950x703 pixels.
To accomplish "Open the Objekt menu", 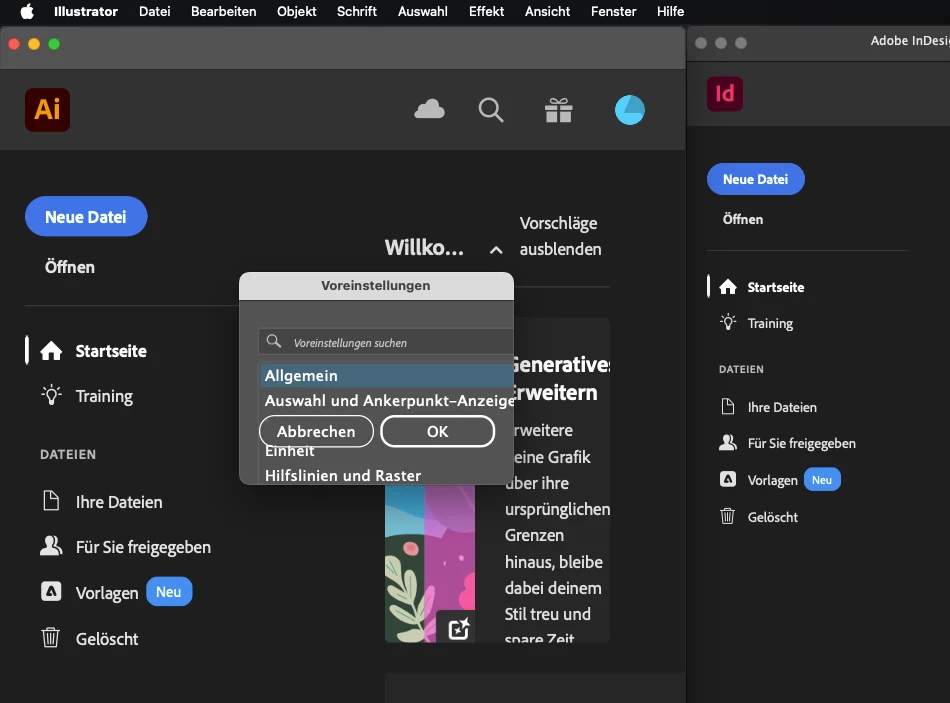I will (296, 12).
